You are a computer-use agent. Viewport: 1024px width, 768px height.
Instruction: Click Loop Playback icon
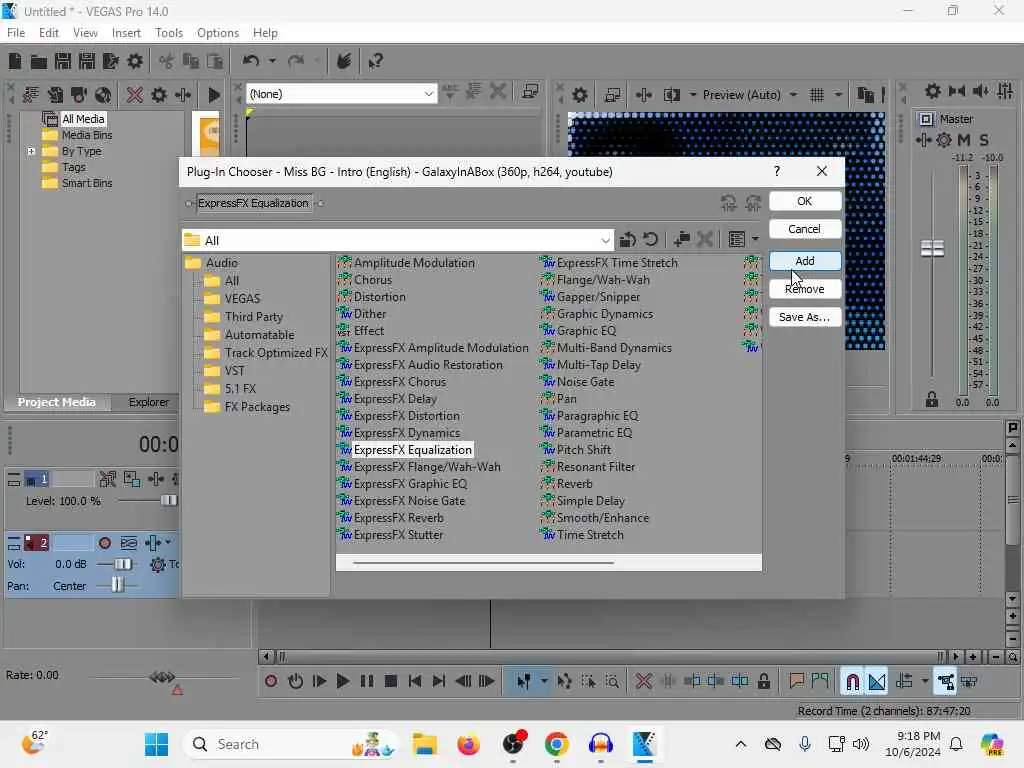(295, 682)
